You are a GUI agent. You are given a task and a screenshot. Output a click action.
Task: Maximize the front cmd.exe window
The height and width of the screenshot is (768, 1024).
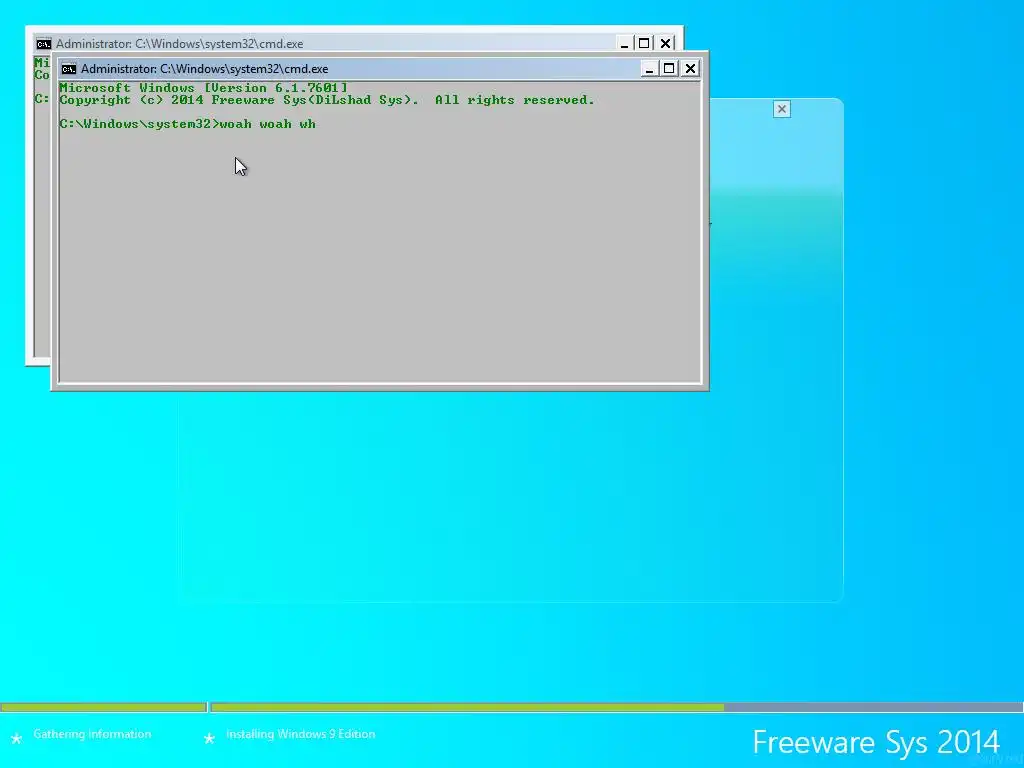[x=669, y=69]
